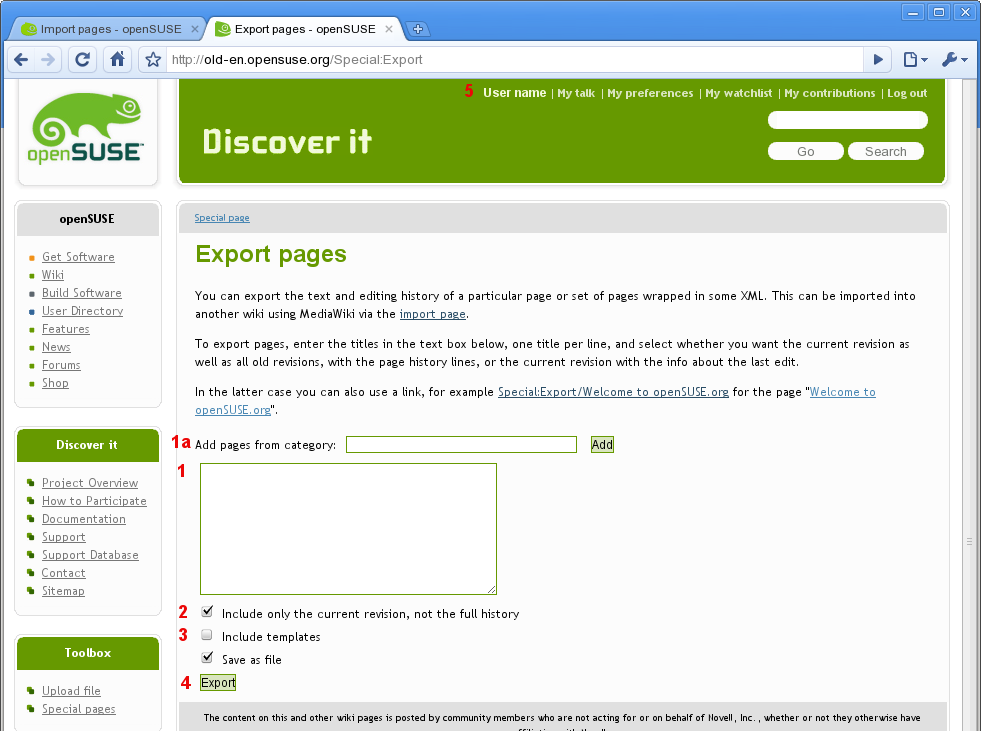Image resolution: width=981 pixels, height=731 pixels.
Task: Open the page menu icon
Action: (x=915, y=60)
